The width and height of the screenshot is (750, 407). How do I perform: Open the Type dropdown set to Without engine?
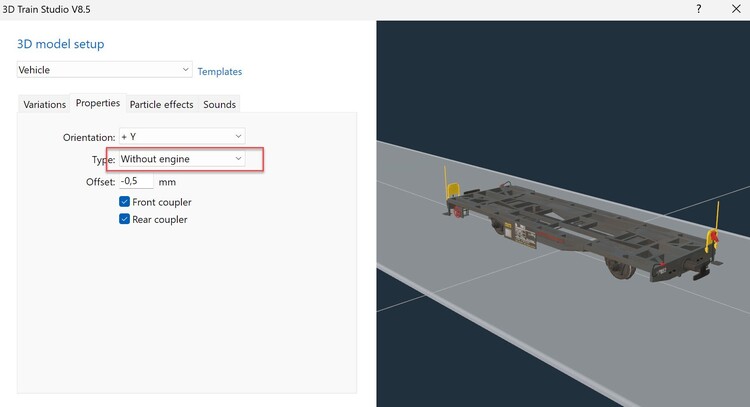point(182,159)
